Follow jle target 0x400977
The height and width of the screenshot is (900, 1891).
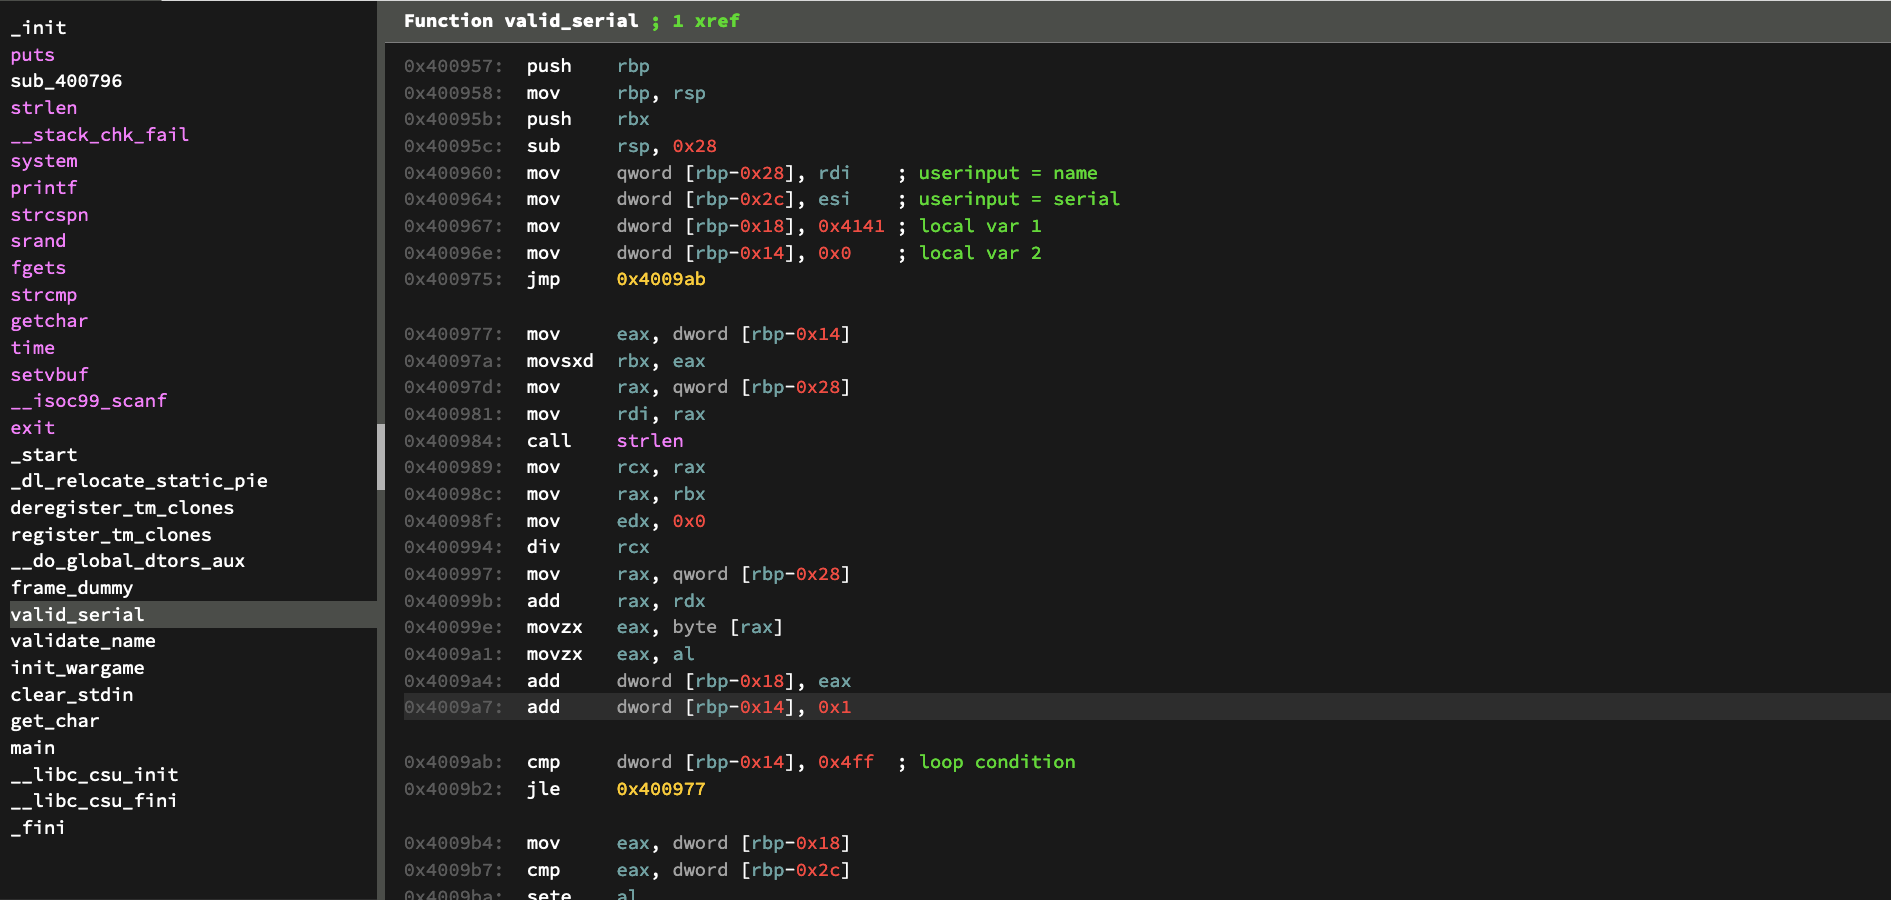pyautogui.click(x=661, y=789)
